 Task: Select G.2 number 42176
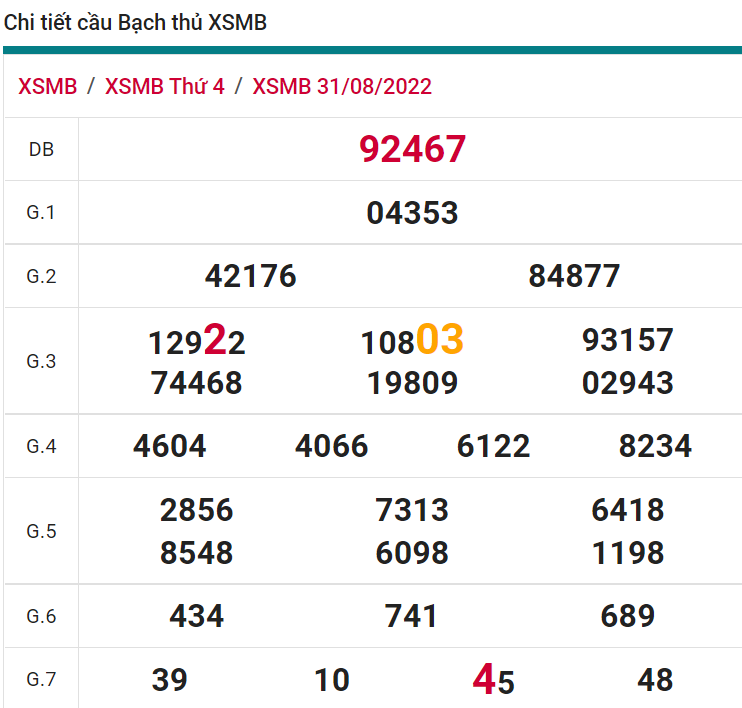pyautogui.click(x=250, y=276)
